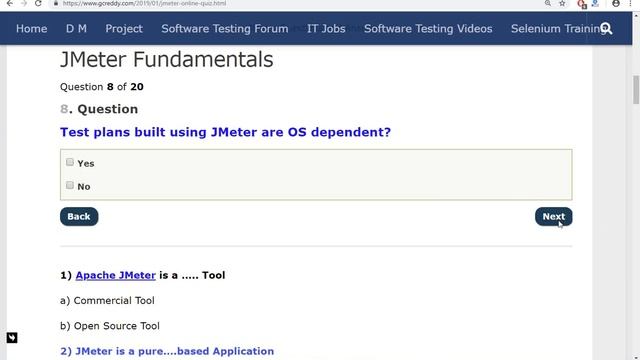This screenshot has width=640, height=360.
Task: Click the zoom magnifier icon in address bar
Action: [x=548, y=3]
